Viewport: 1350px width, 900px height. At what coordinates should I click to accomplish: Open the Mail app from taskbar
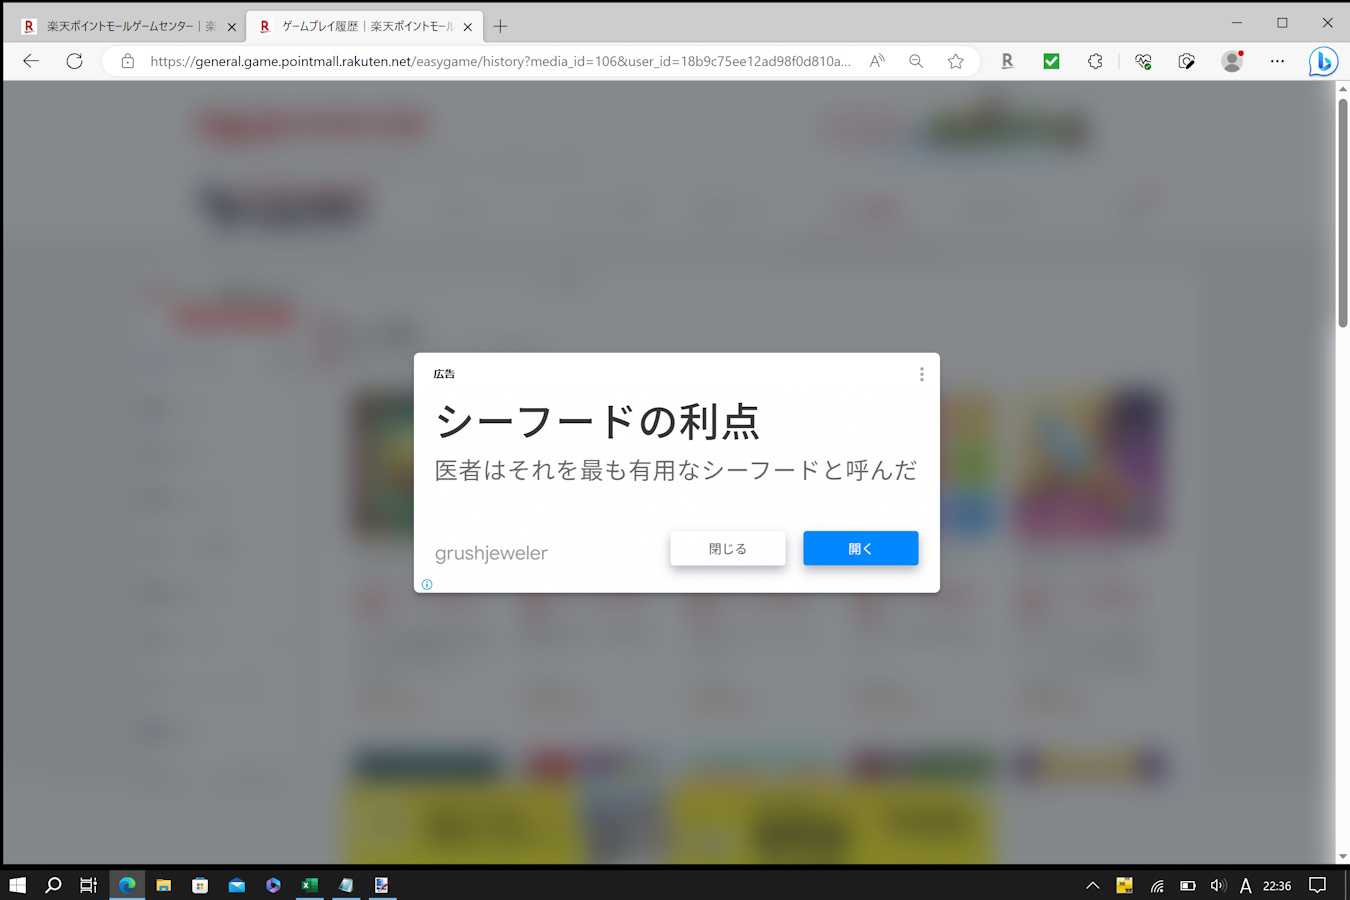(236, 885)
